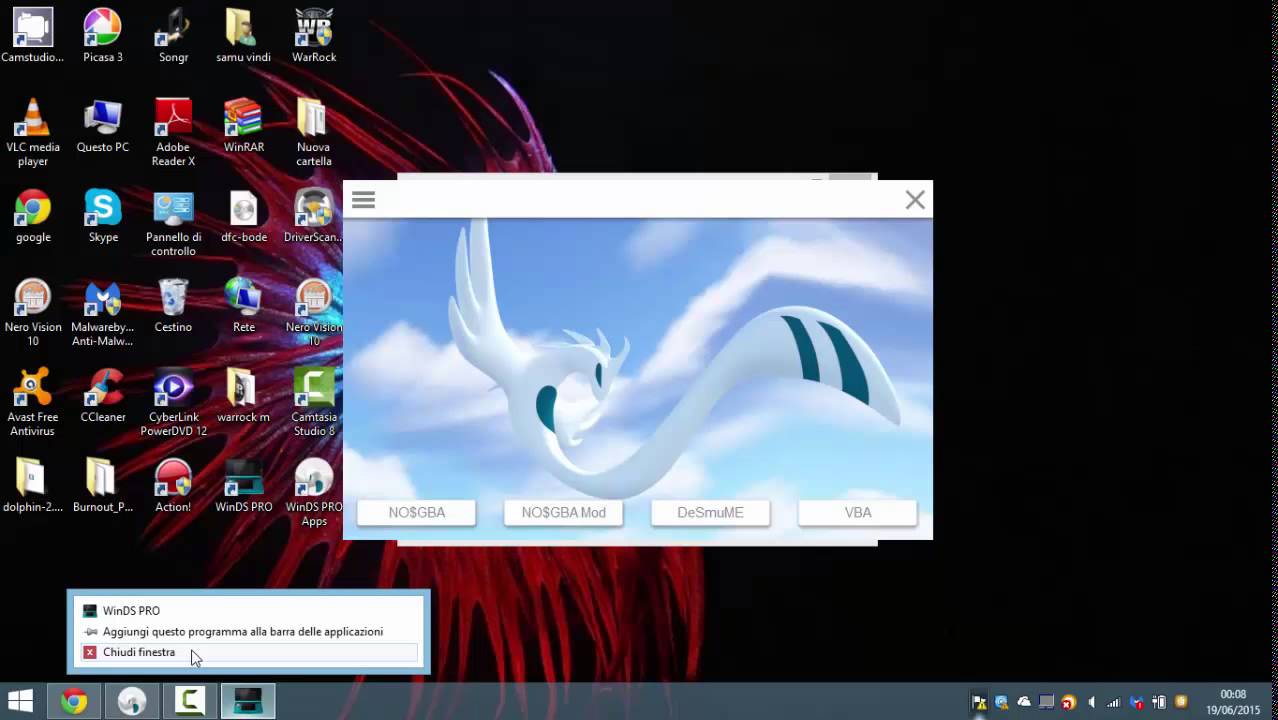The height and width of the screenshot is (720, 1278).
Task: Launch the DeSmuME emulator button
Action: pos(711,513)
